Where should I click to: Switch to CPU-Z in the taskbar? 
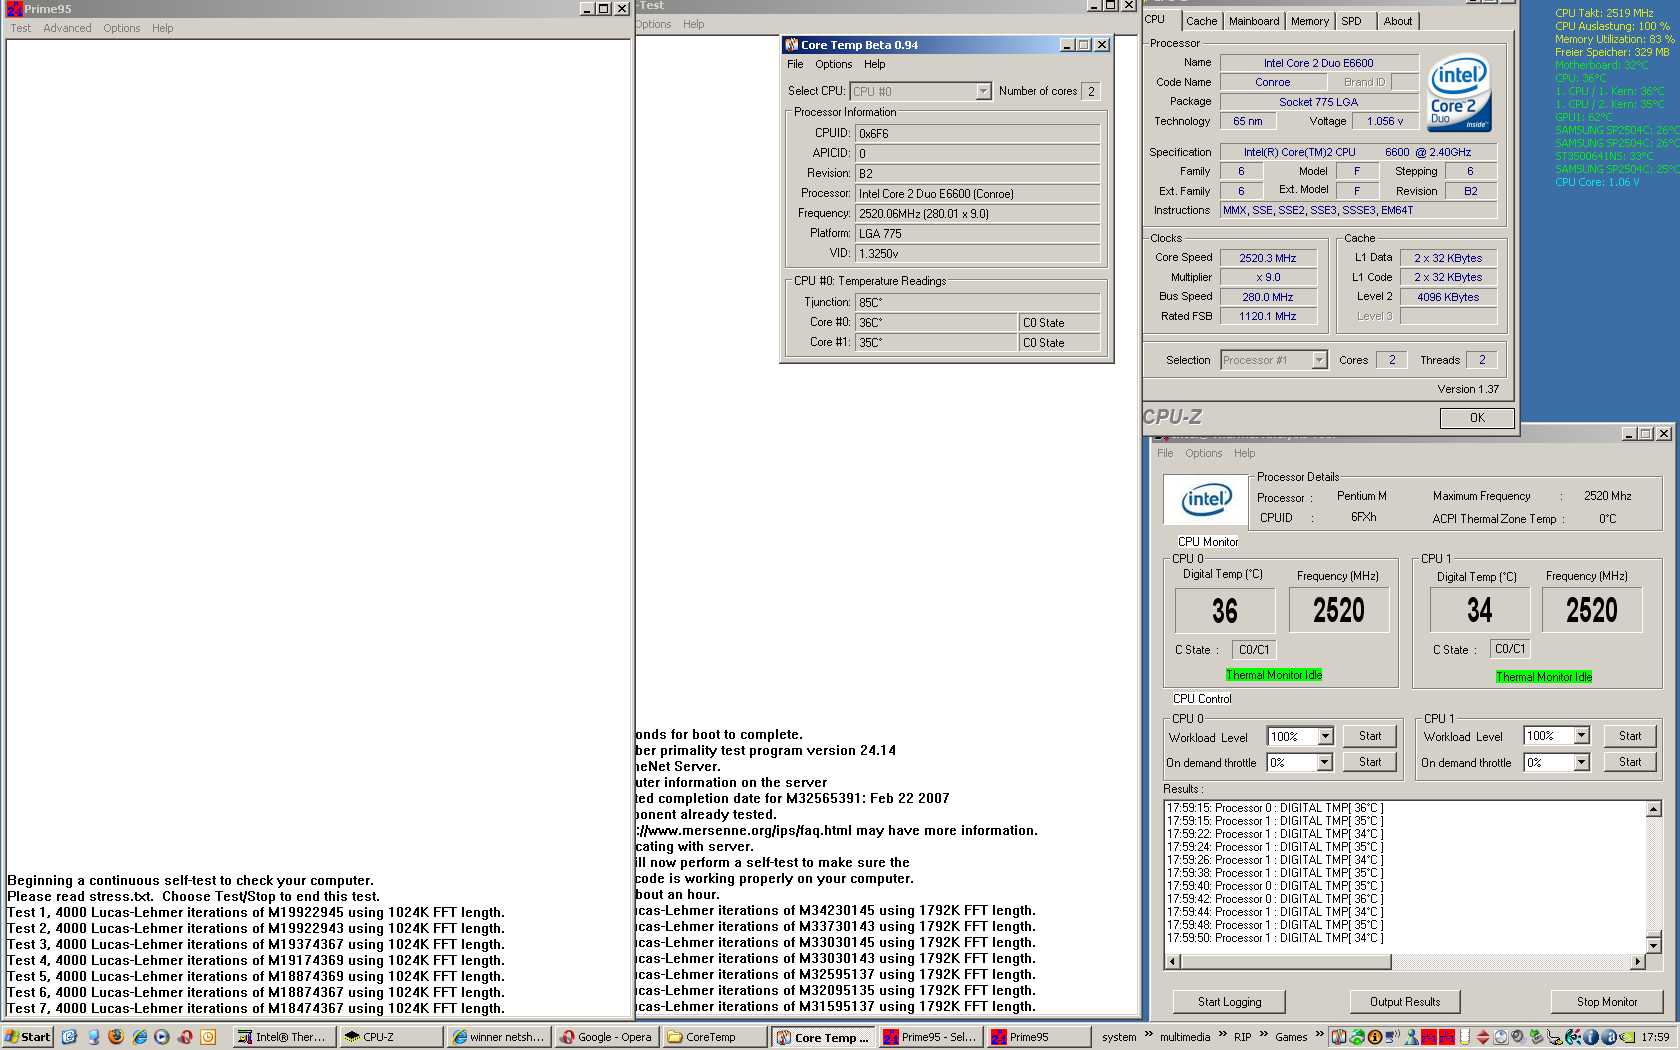pos(389,1037)
